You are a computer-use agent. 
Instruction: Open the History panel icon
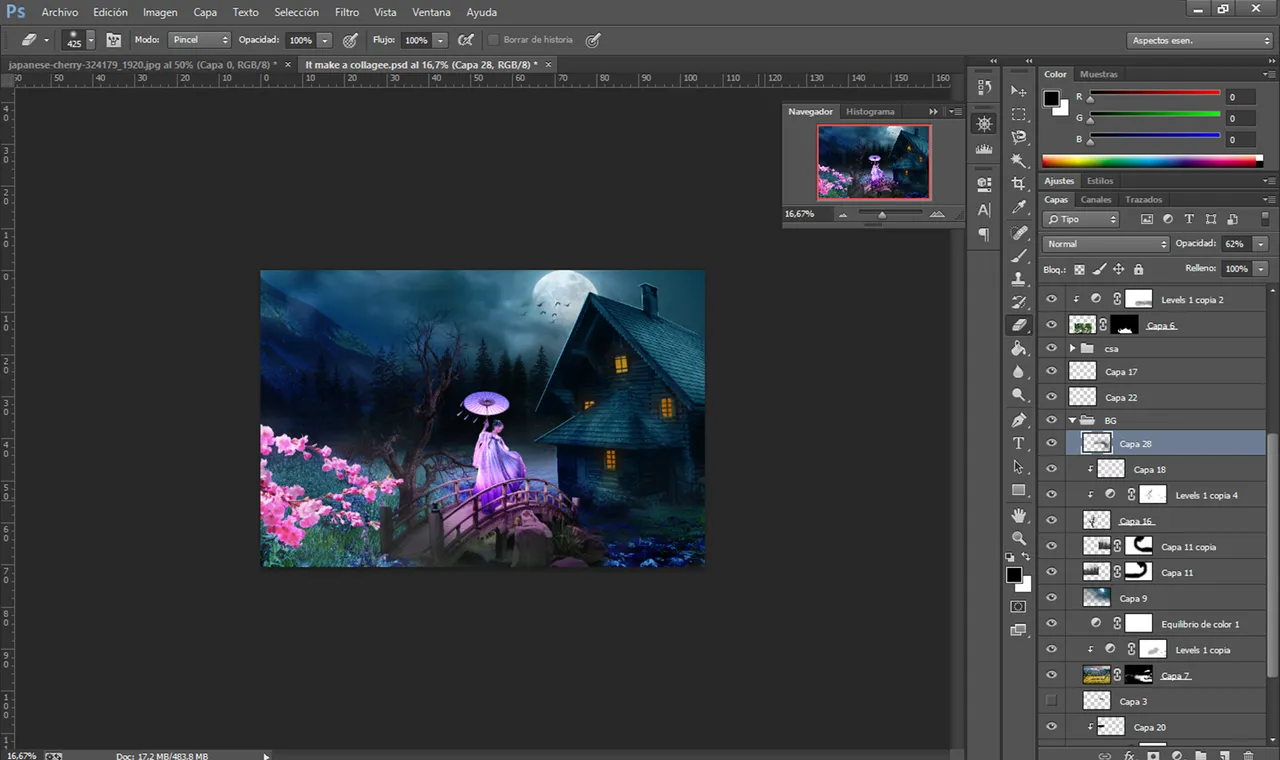[x=984, y=88]
